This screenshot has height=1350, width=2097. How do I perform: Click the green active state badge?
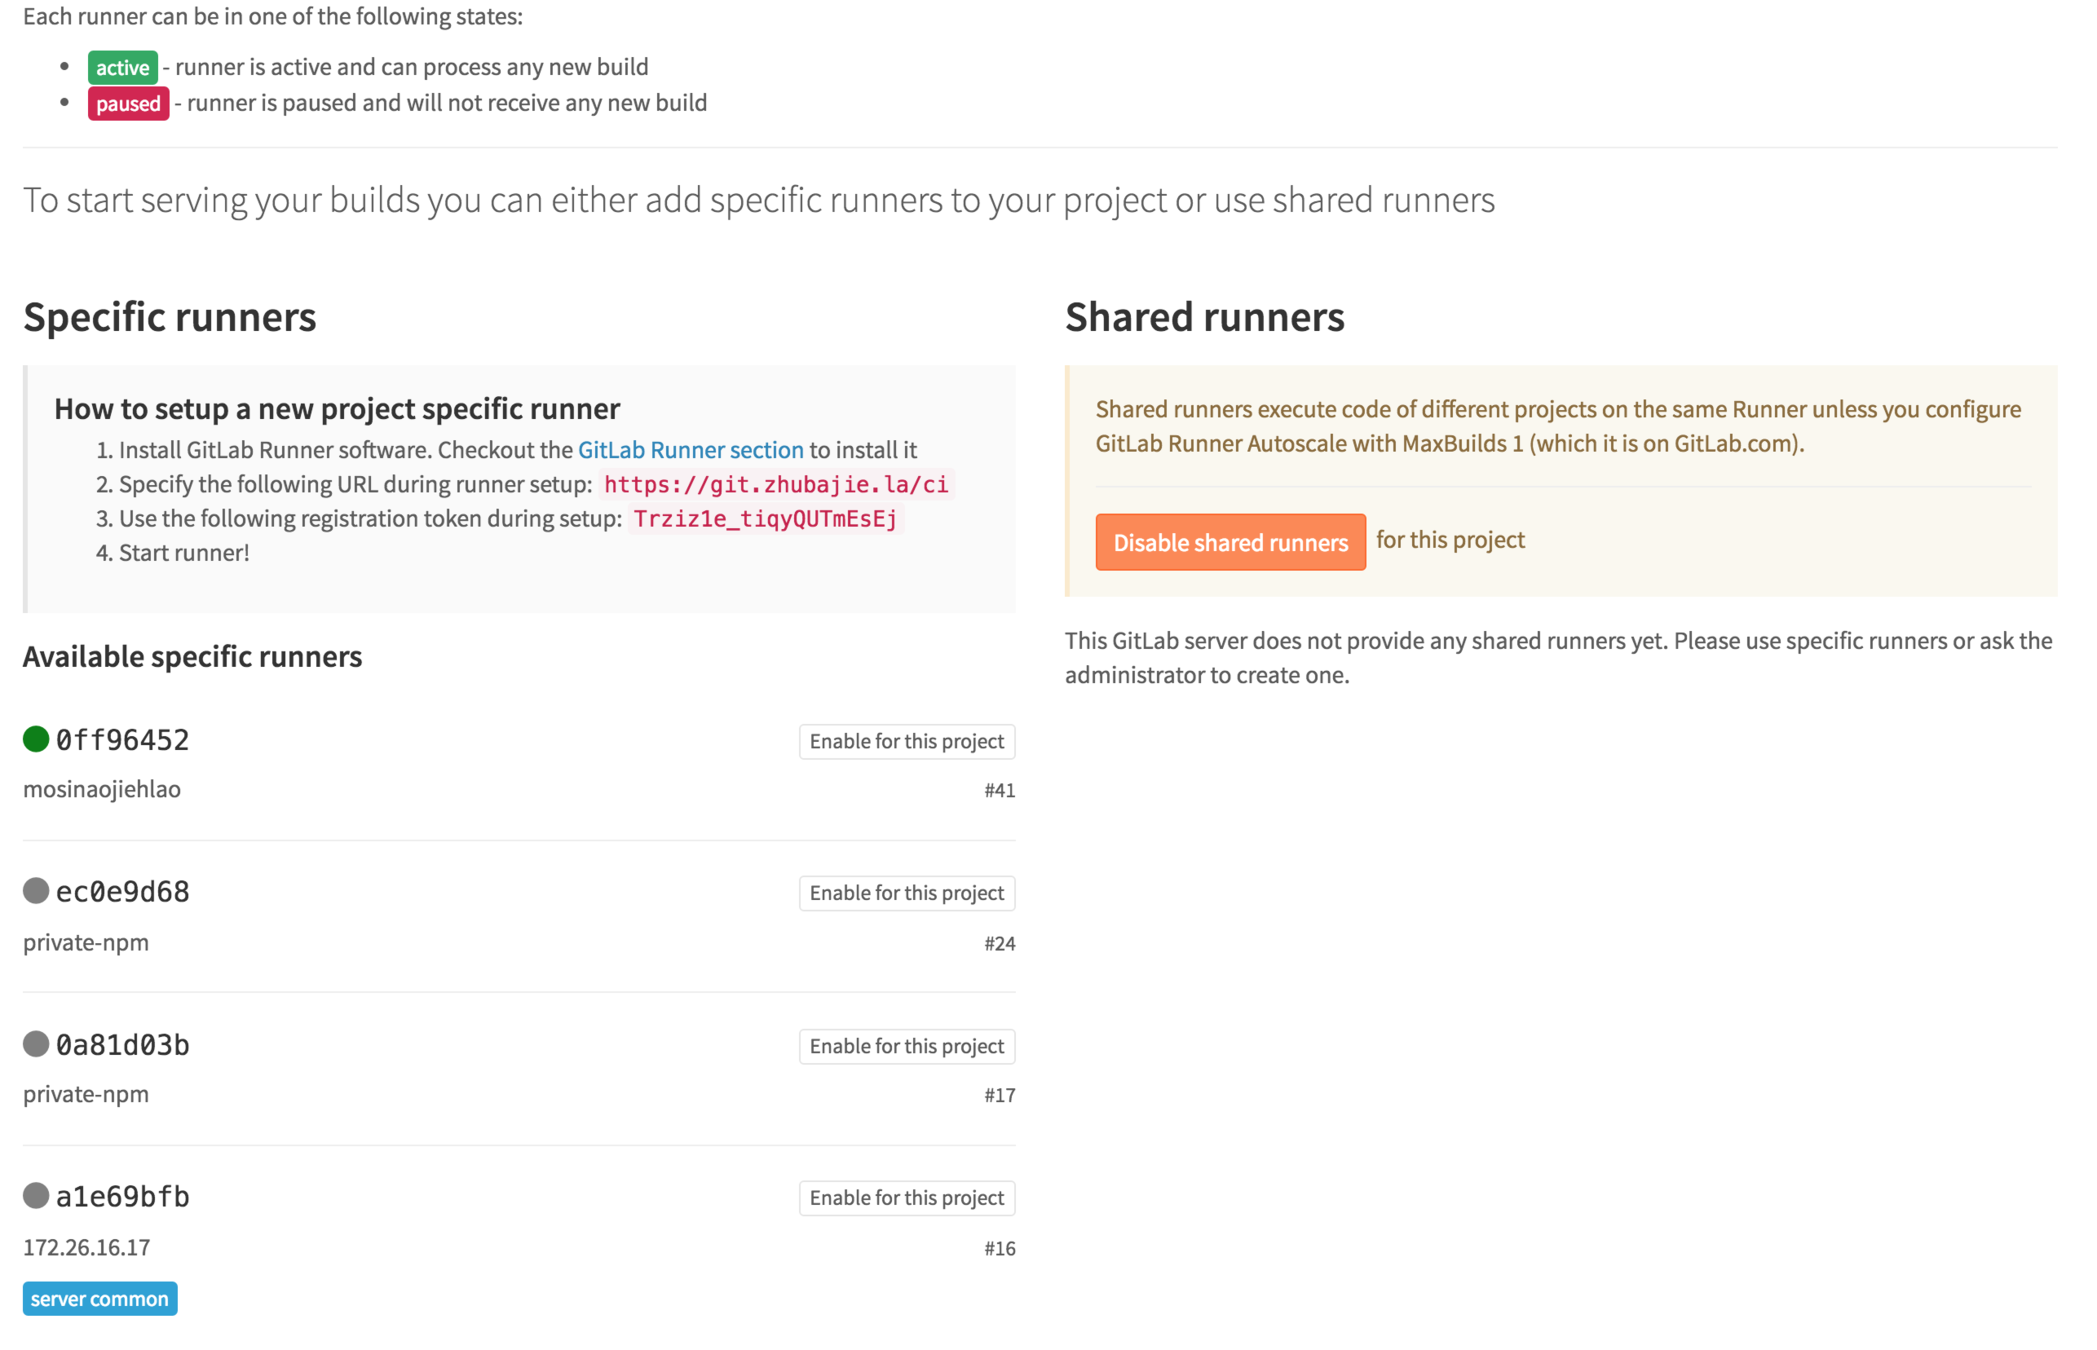122,67
